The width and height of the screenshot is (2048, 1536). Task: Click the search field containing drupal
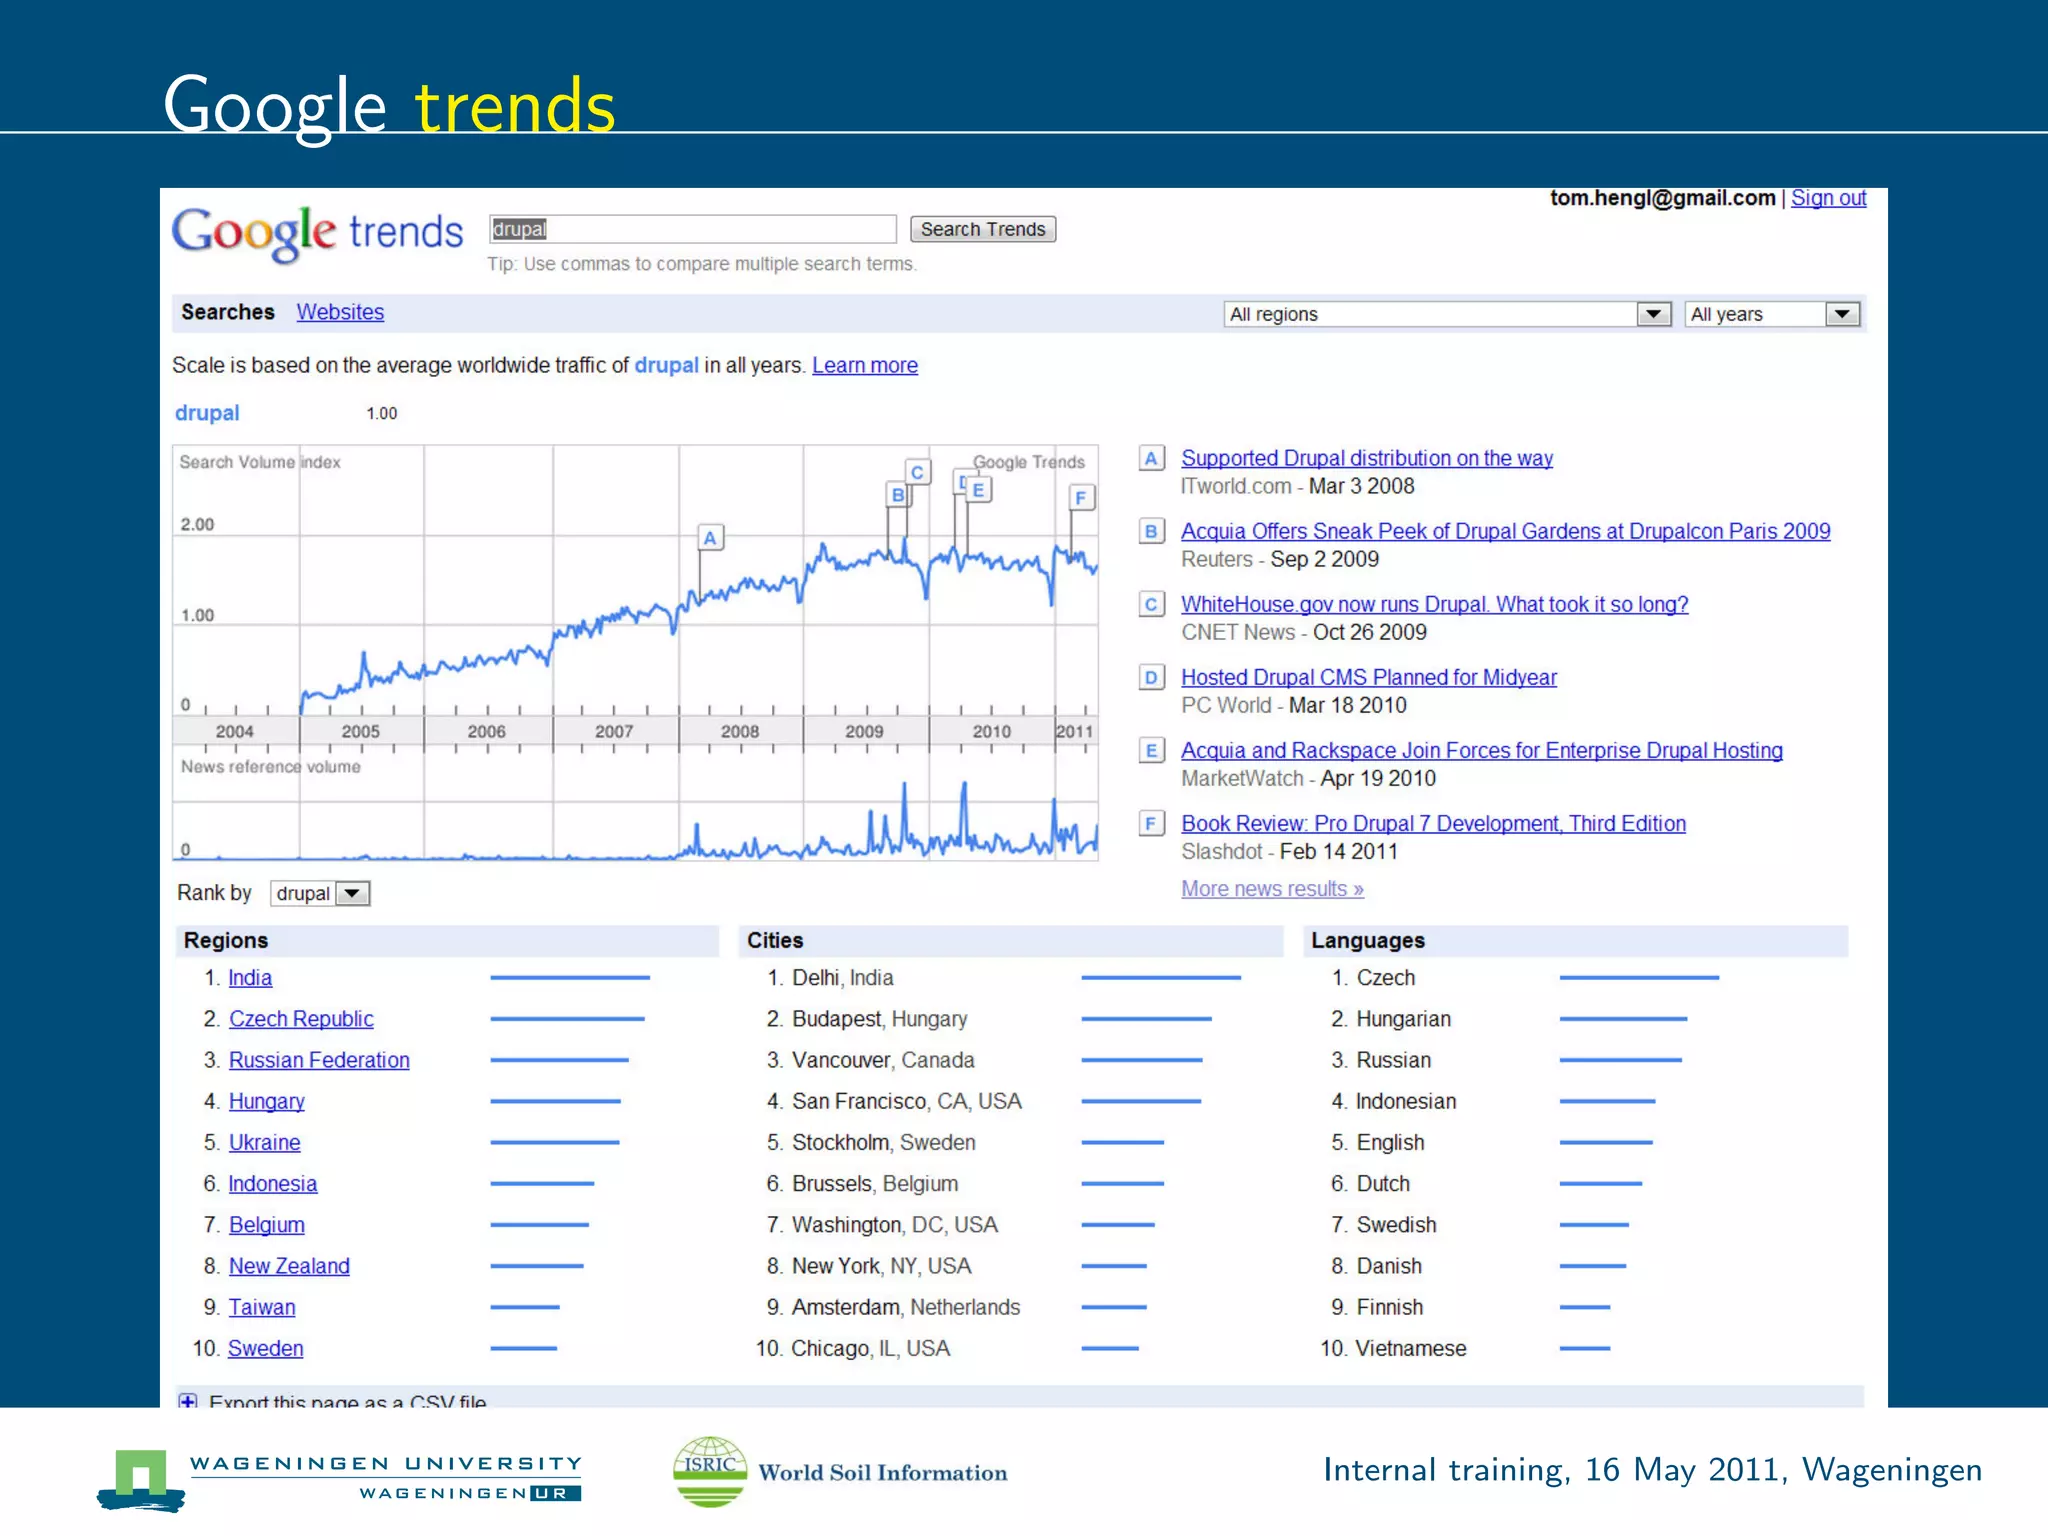pos(693,229)
